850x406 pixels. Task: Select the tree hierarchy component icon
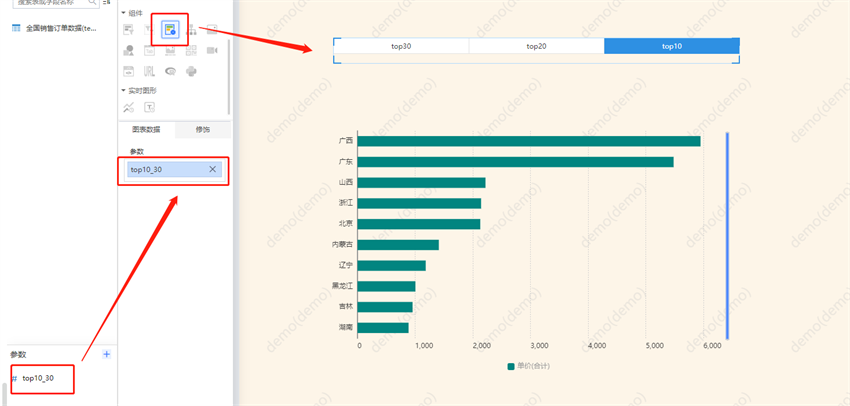(191, 31)
